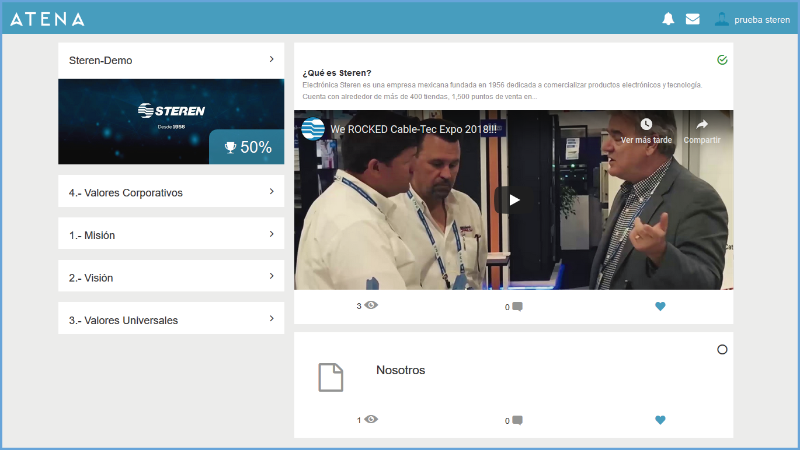Click the ¿Qué es Steren? title
Screen dimensions: 800x450
coord(337,73)
